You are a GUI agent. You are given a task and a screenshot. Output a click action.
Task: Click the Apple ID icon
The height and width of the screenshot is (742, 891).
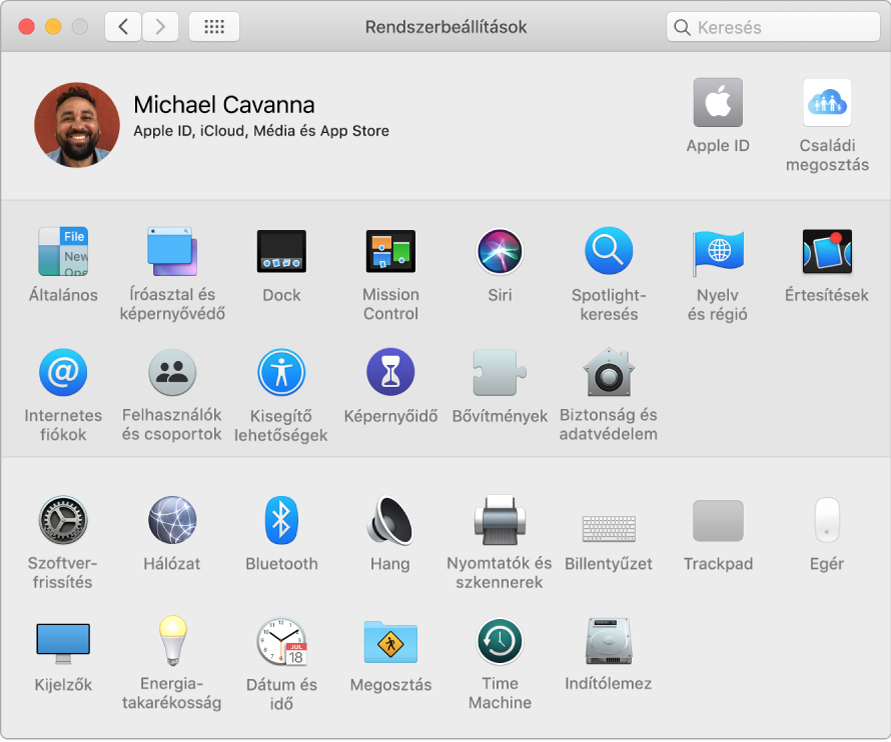[718, 103]
